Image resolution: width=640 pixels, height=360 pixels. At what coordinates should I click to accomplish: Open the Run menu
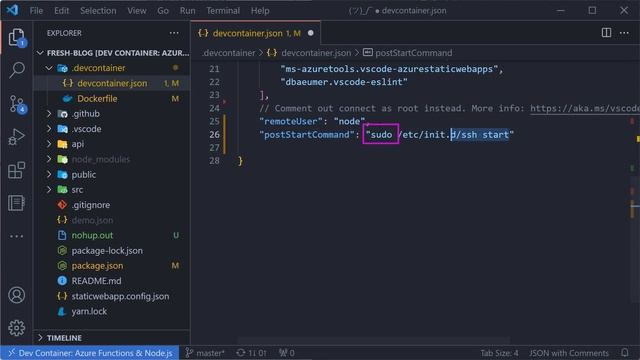click(x=187, y=11)
